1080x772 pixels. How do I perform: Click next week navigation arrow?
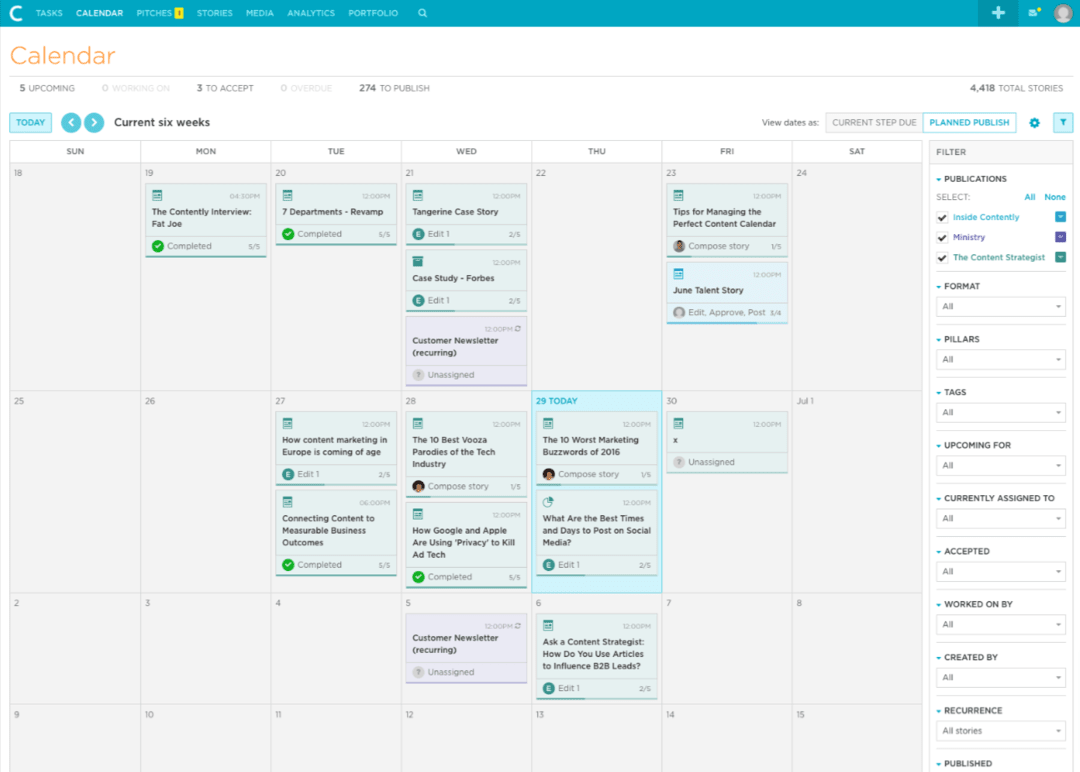point(92,122)
